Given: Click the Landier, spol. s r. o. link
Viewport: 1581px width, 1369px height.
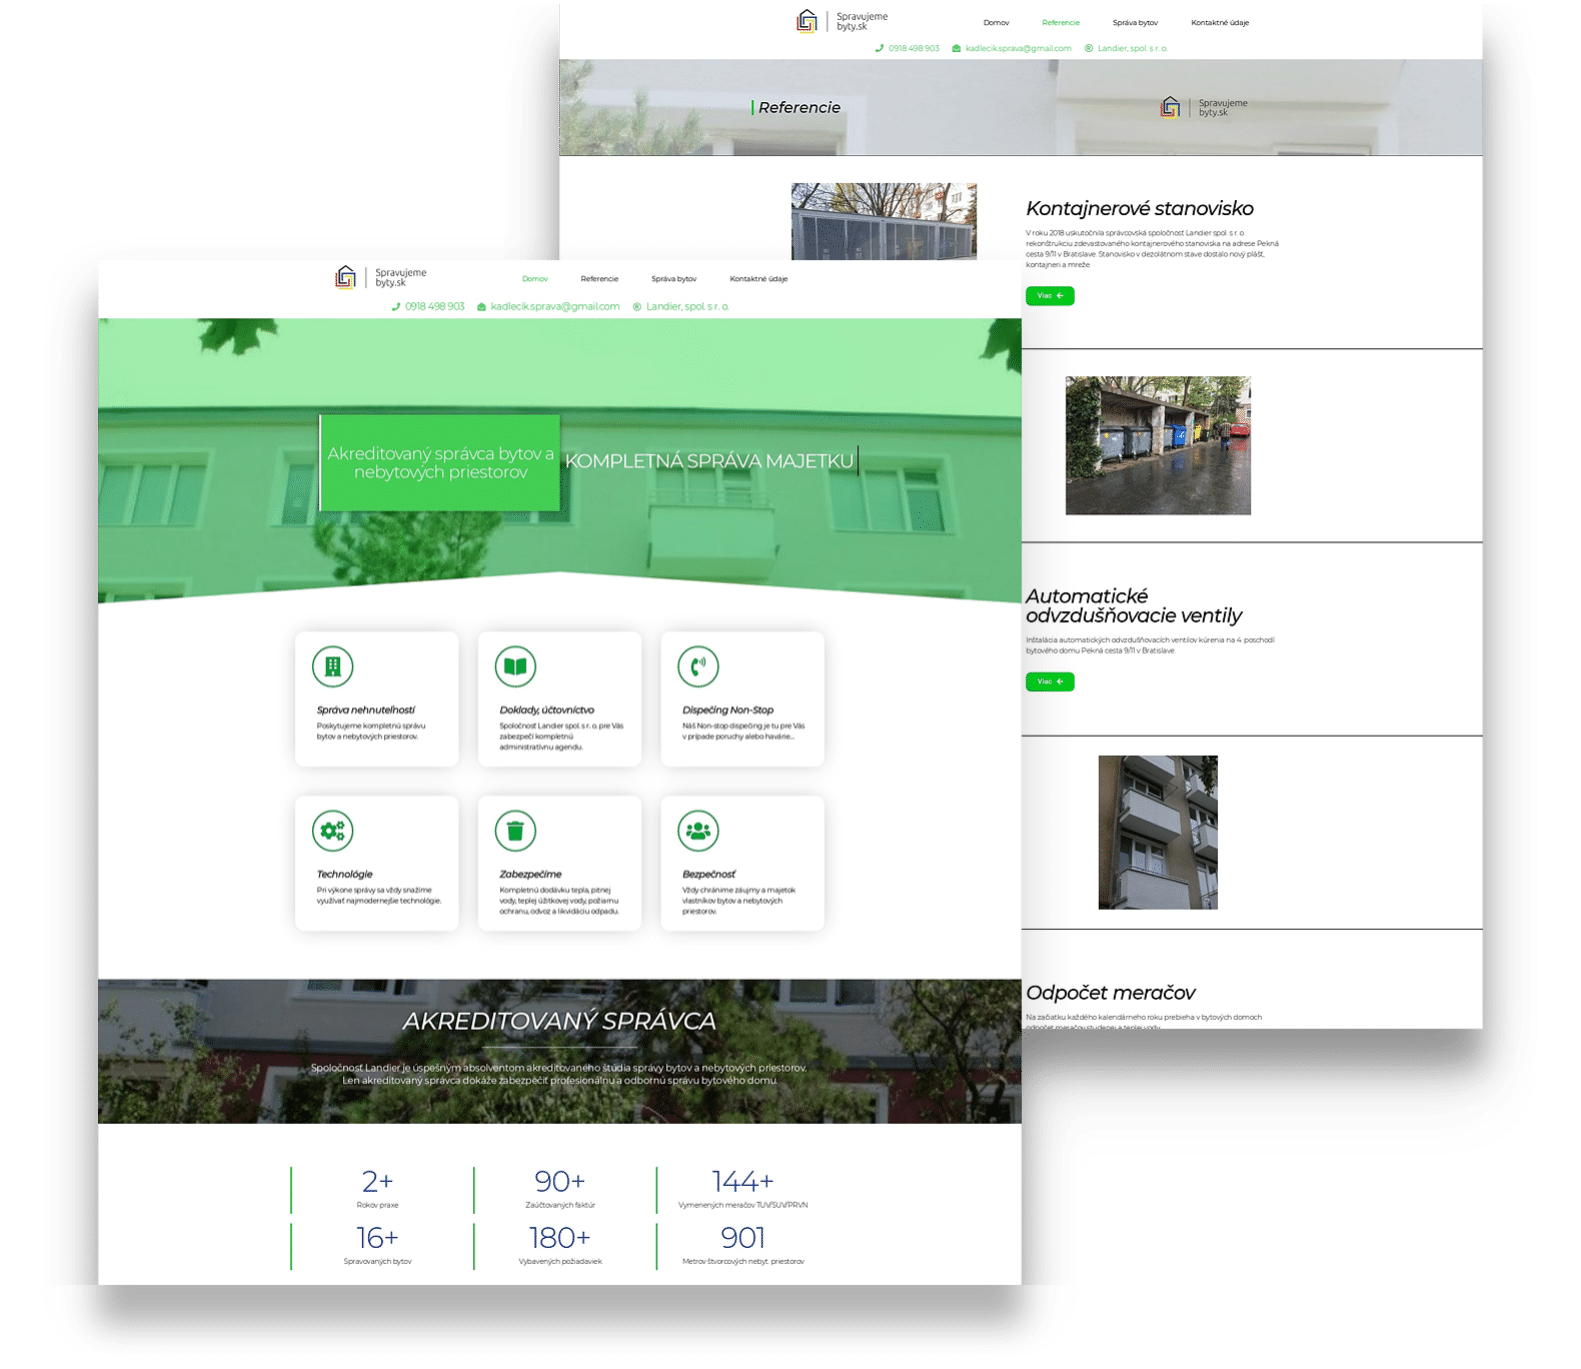Looking at the screenshot, I should pos(687,307).
